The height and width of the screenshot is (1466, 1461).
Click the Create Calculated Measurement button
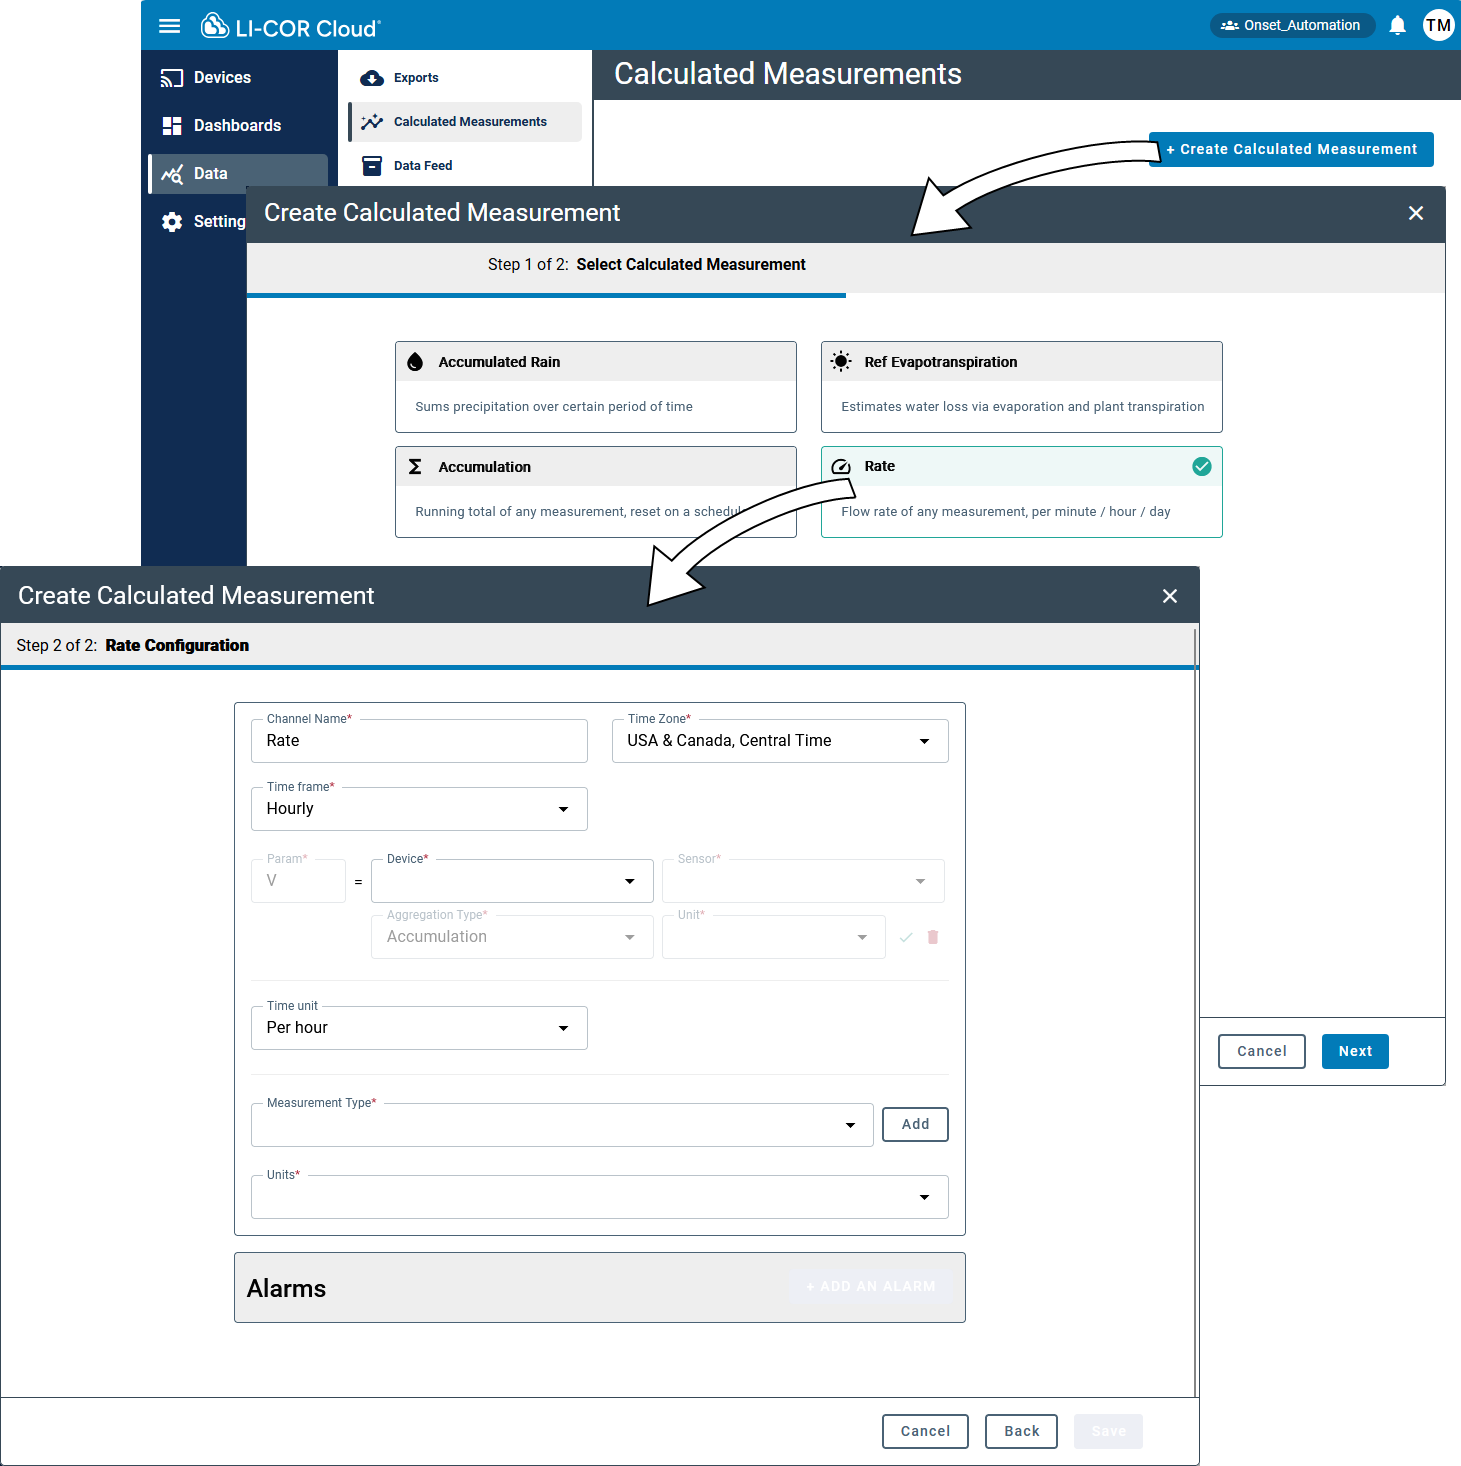click(1291, 149)
